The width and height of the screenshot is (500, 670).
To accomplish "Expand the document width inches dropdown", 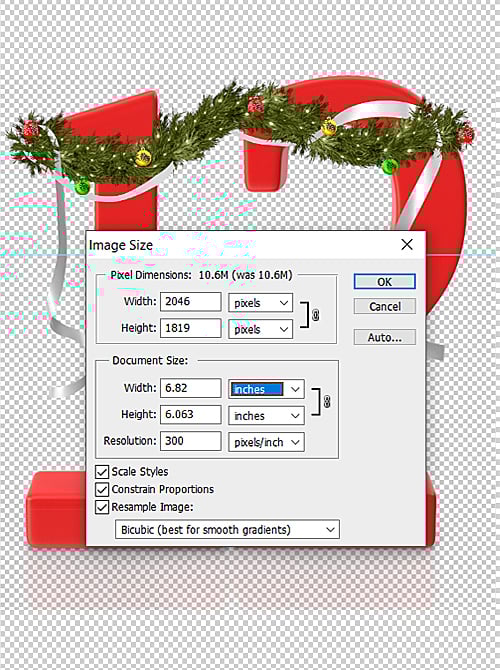I will [x=266, y=389].
